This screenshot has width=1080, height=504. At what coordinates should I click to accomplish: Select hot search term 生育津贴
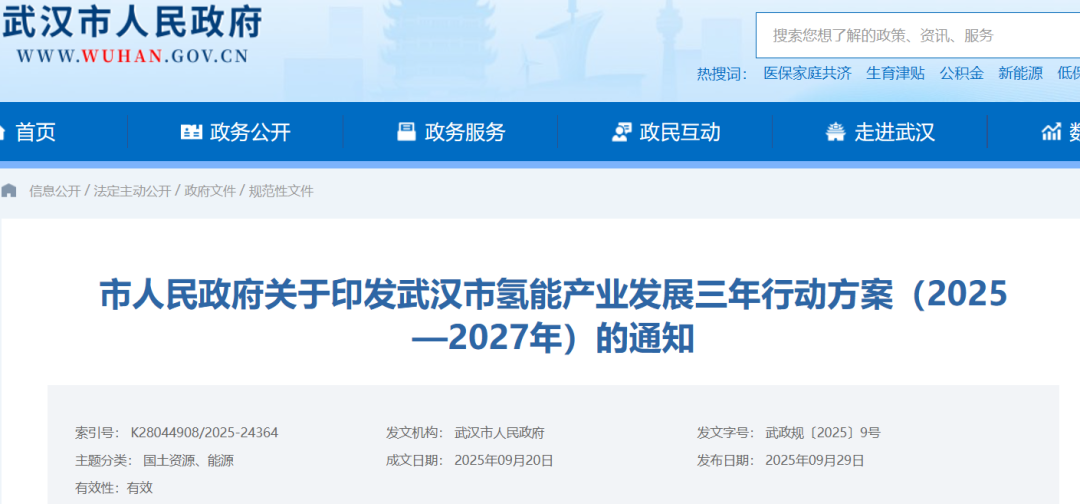coord(895,73)
